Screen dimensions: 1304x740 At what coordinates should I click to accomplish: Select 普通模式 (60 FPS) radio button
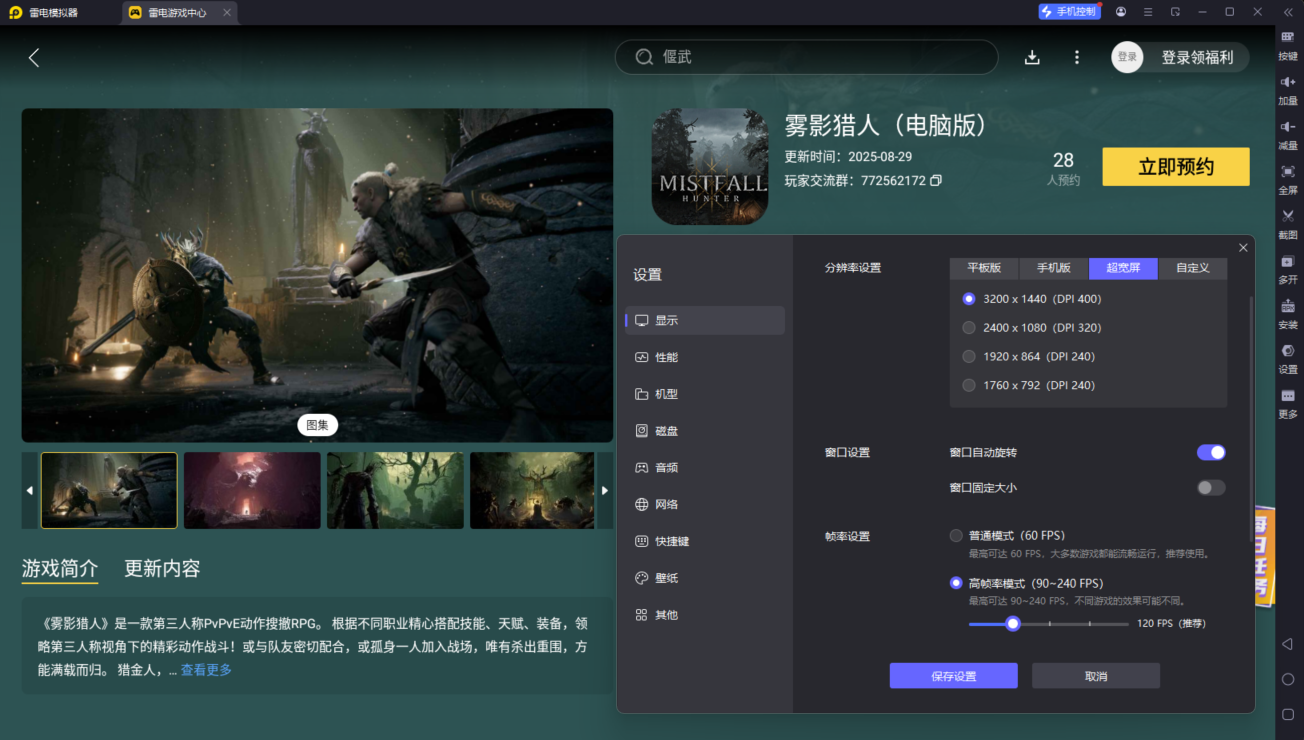[x=957, y=536]
